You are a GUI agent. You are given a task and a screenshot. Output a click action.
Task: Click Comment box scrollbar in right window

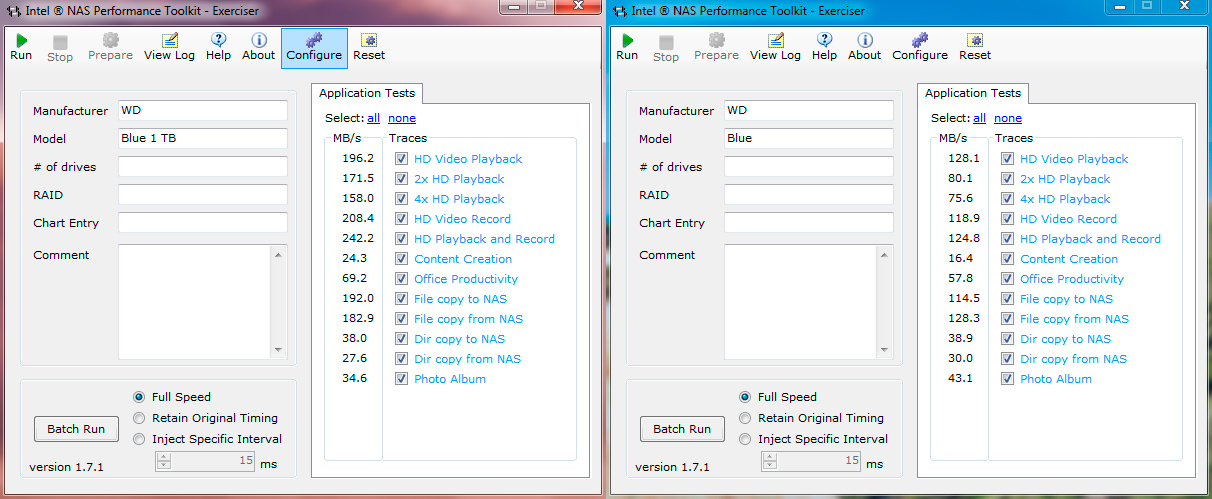point(885,301)
